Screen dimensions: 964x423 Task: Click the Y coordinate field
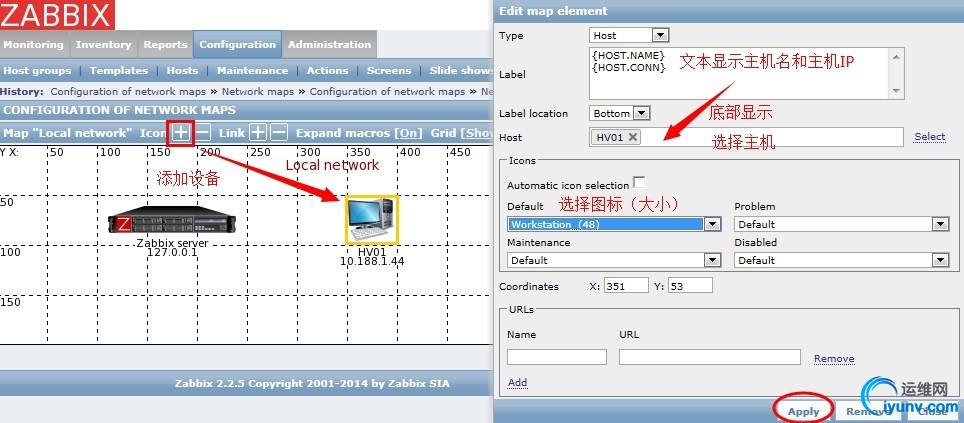[690, 285]
